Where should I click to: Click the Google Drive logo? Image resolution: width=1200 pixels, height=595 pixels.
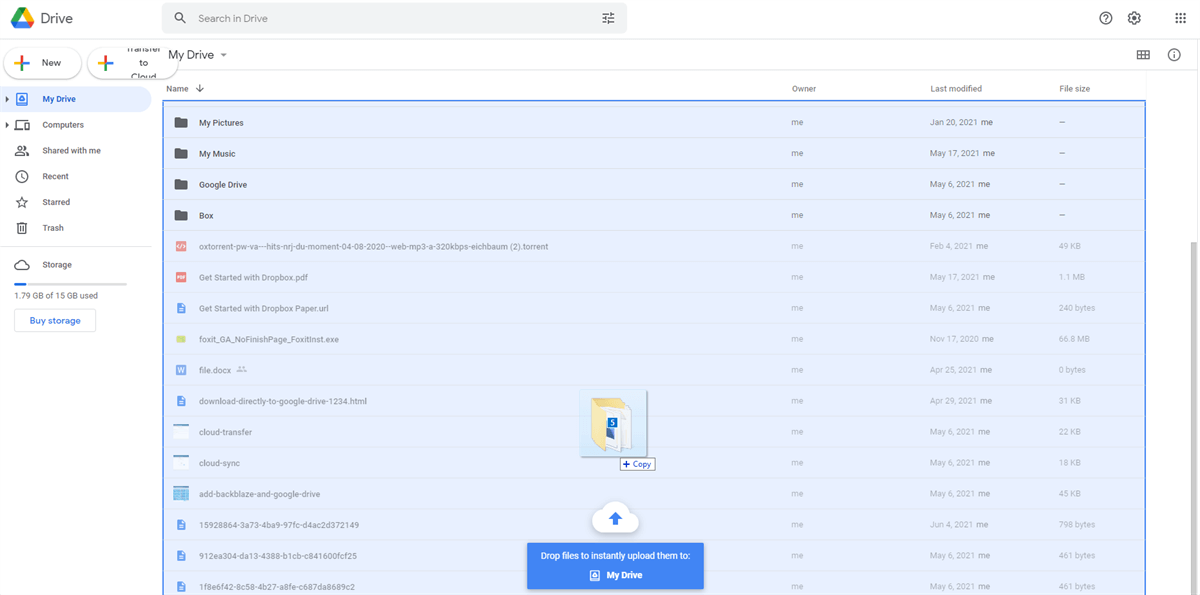23,18
